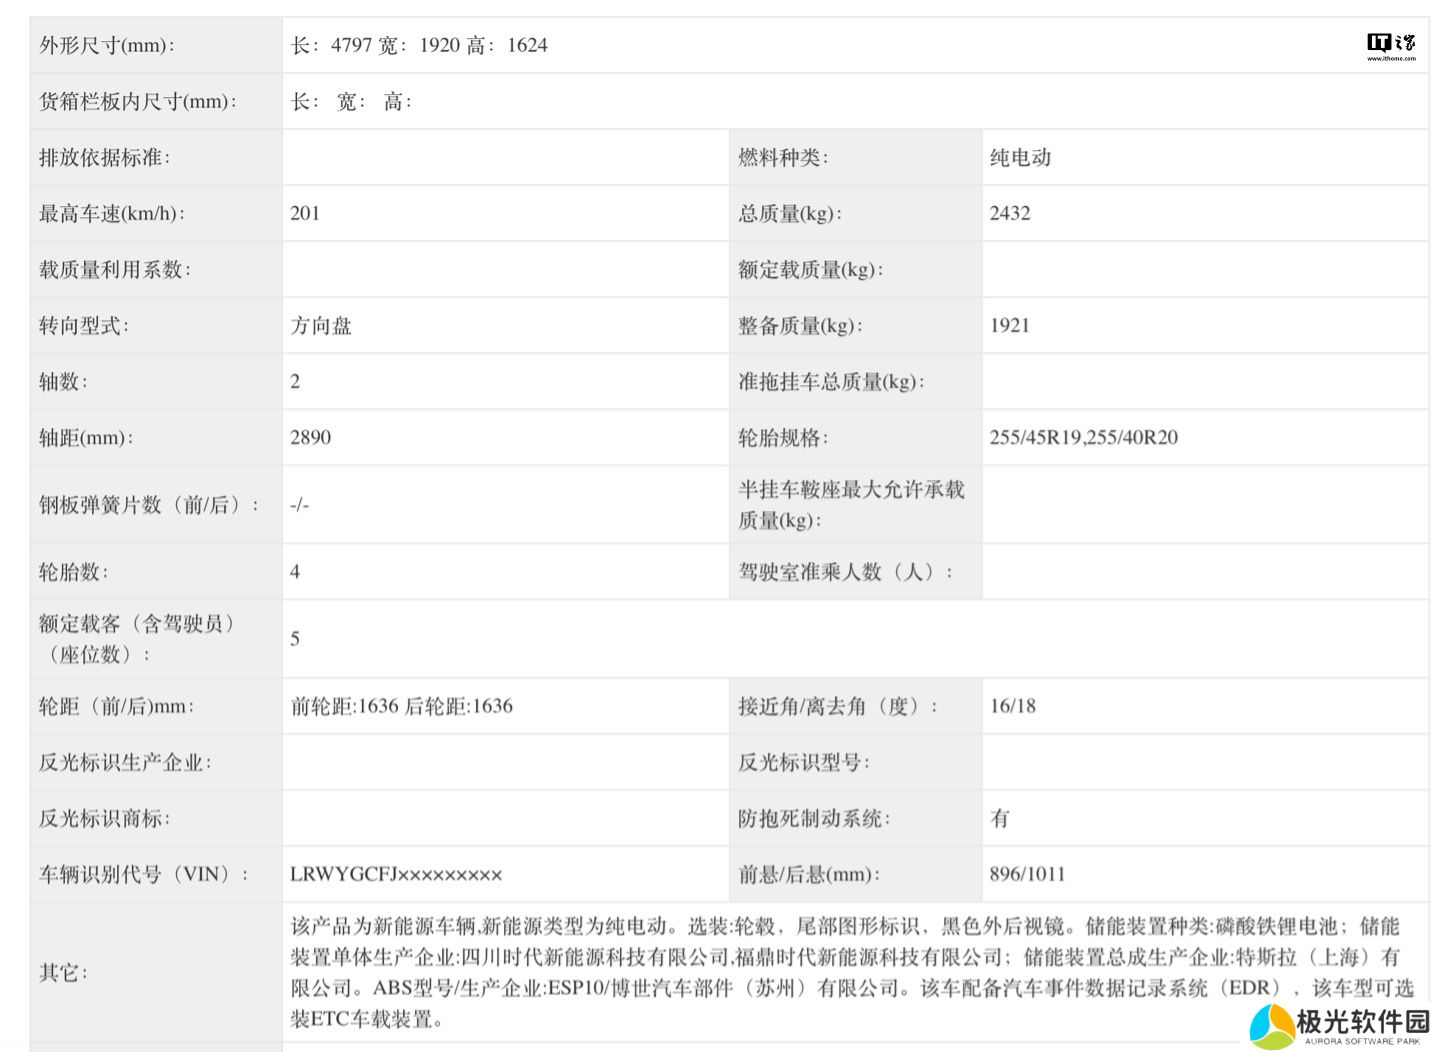
Task: Select the VIN code LRWYGCFJ text
Action: (396, 874)
